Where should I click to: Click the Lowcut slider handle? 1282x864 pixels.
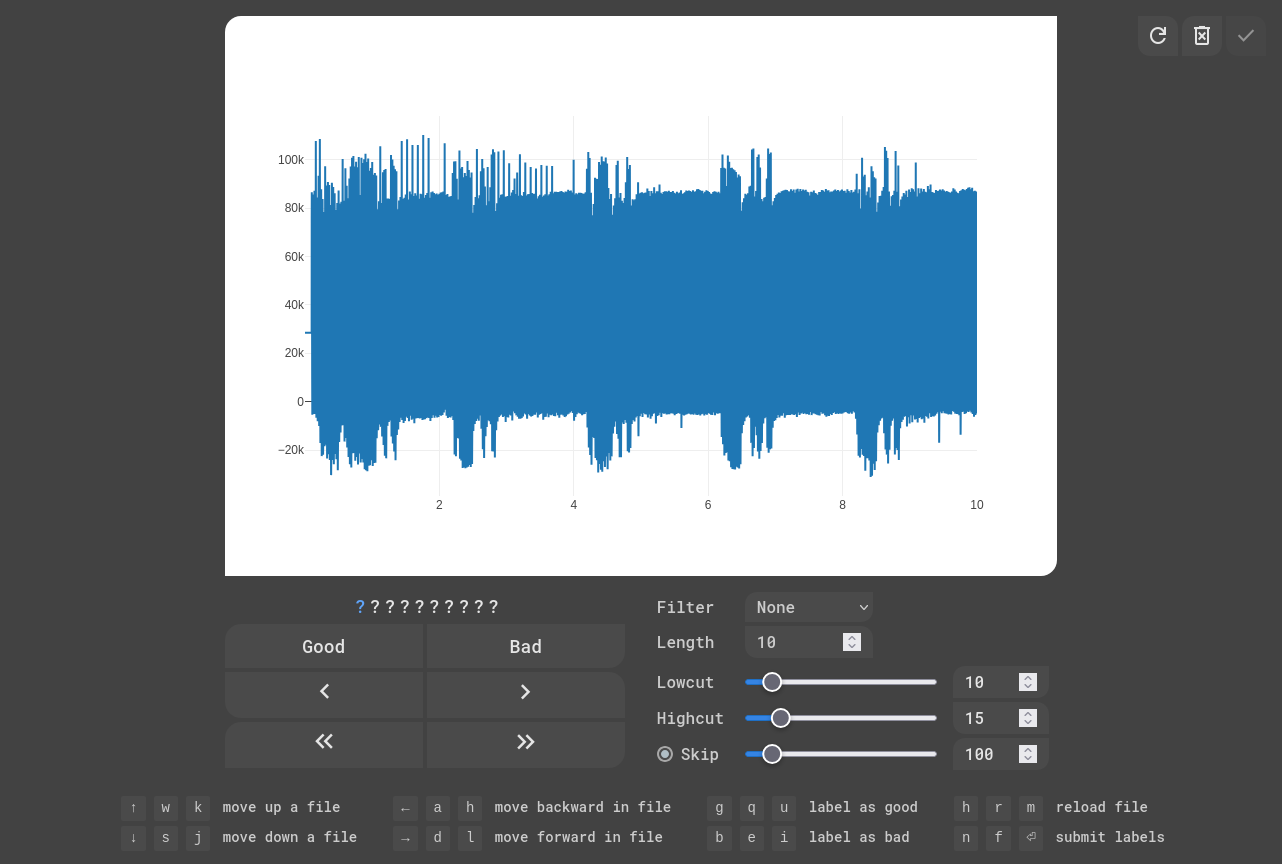(x=772, y=682)
